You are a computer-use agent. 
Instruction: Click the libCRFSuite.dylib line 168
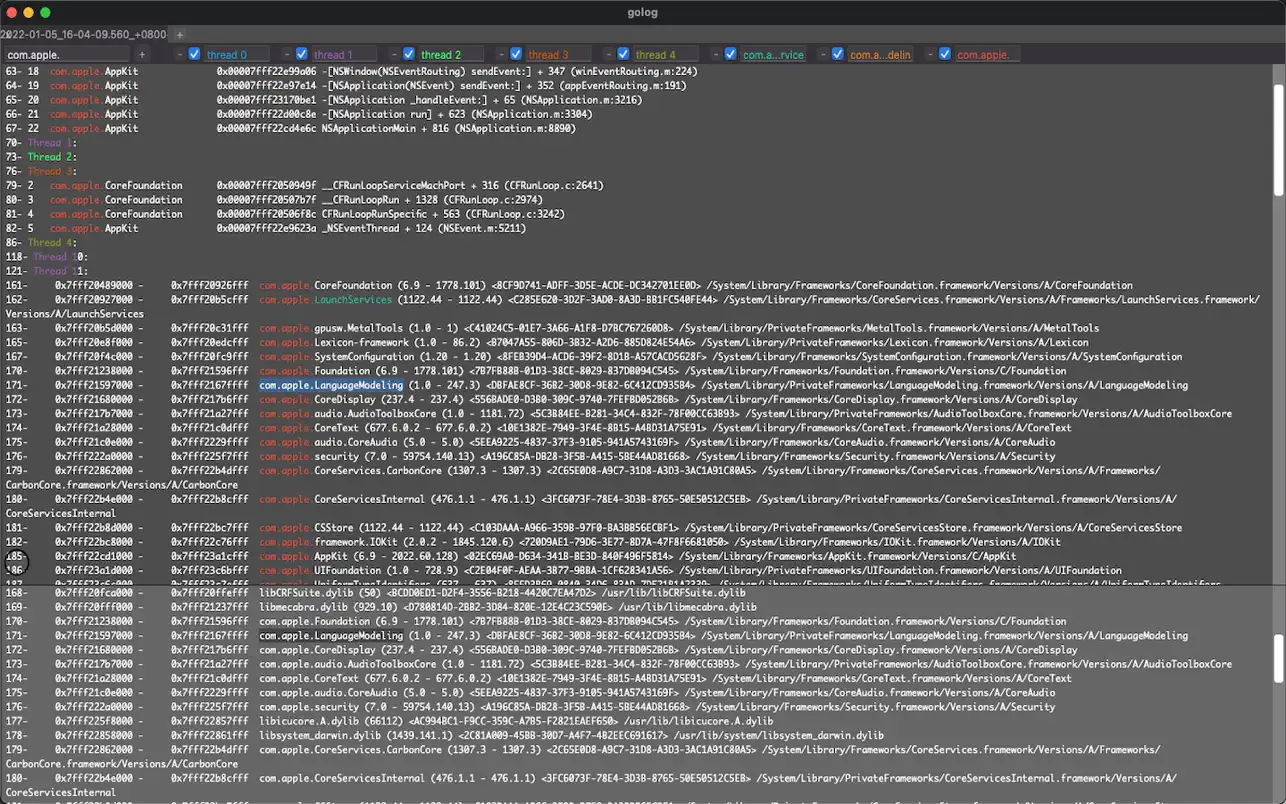pyautogui.click(x=375, y=592)
